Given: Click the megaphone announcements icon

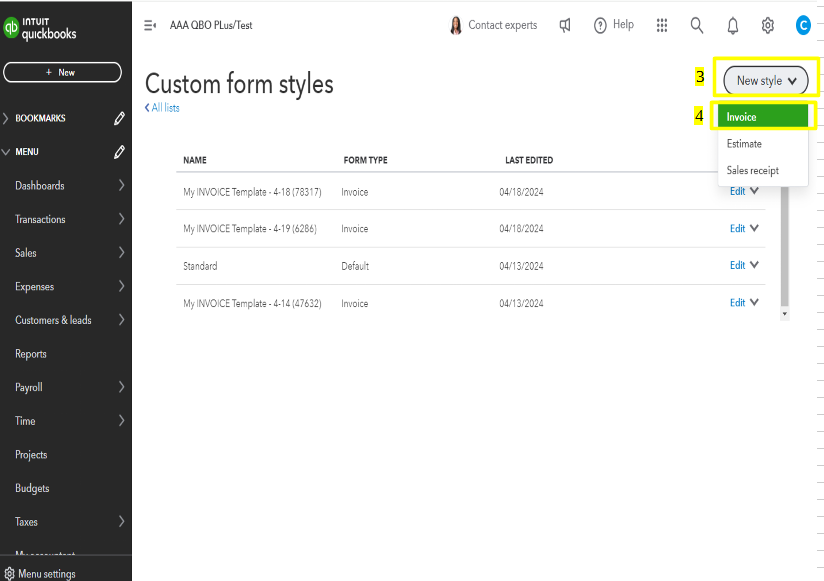Looking at the screenshot, I should pyautogui.click(x=565, y=25).
